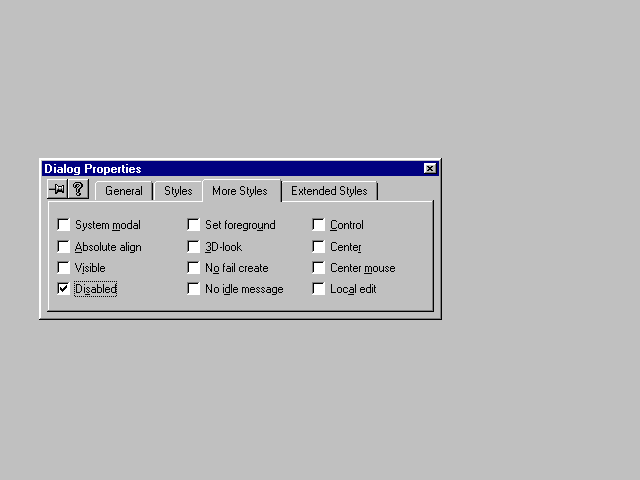Turn on No fail create
The width and height of the screenshot is (640, 480).
pos(194,268)
